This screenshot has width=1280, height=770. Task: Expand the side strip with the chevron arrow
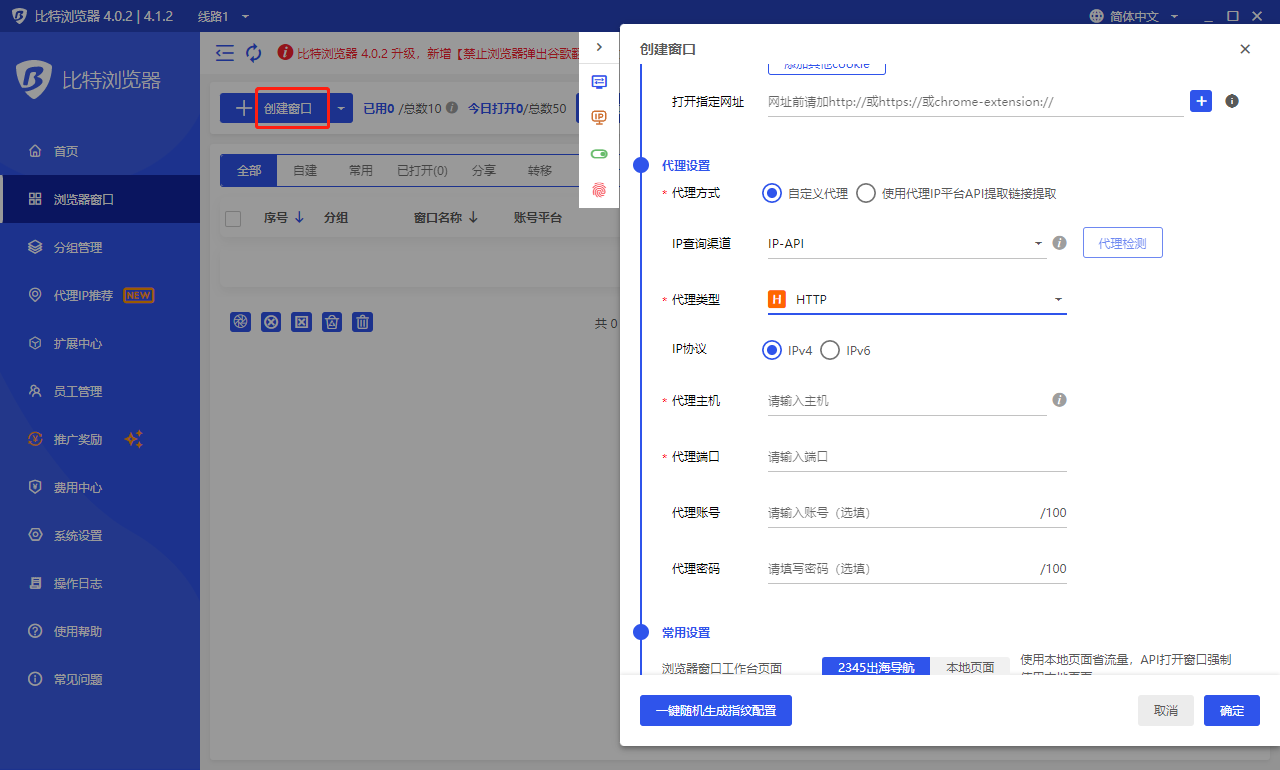pos(599,47)
